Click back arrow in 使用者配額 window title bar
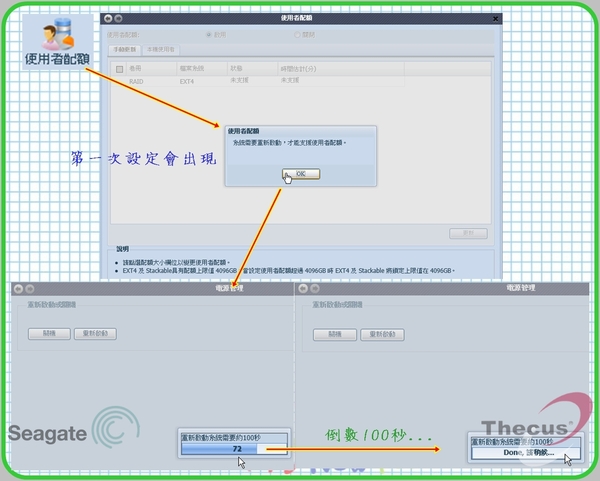The image size is (600, 481). point(108,18)
